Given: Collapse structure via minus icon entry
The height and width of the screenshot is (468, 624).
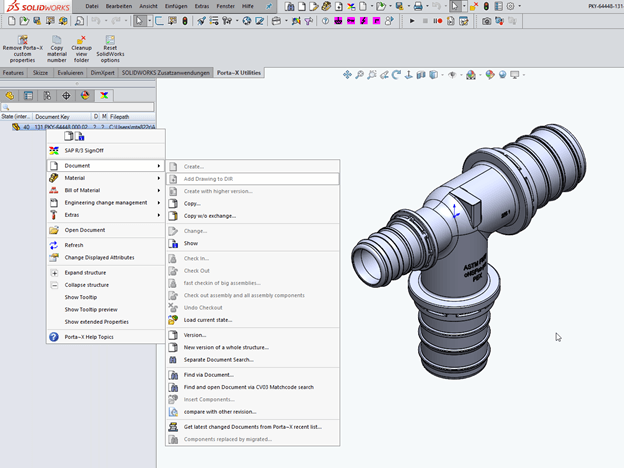Looking at the screenshot, I should pyautogui.click(x=87, y=285).
